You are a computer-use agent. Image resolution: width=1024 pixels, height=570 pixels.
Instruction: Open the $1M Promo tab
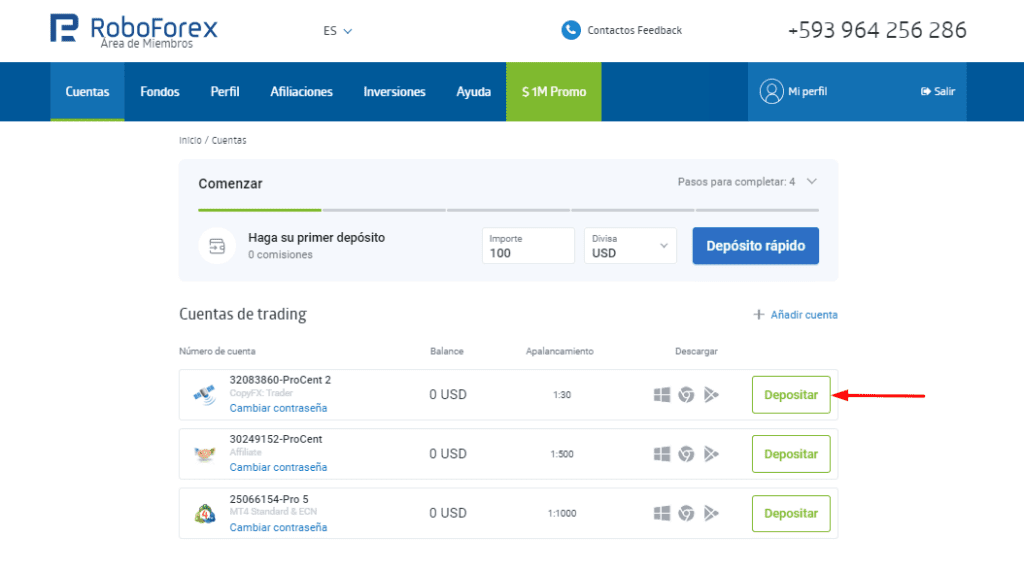coord(554,91)
